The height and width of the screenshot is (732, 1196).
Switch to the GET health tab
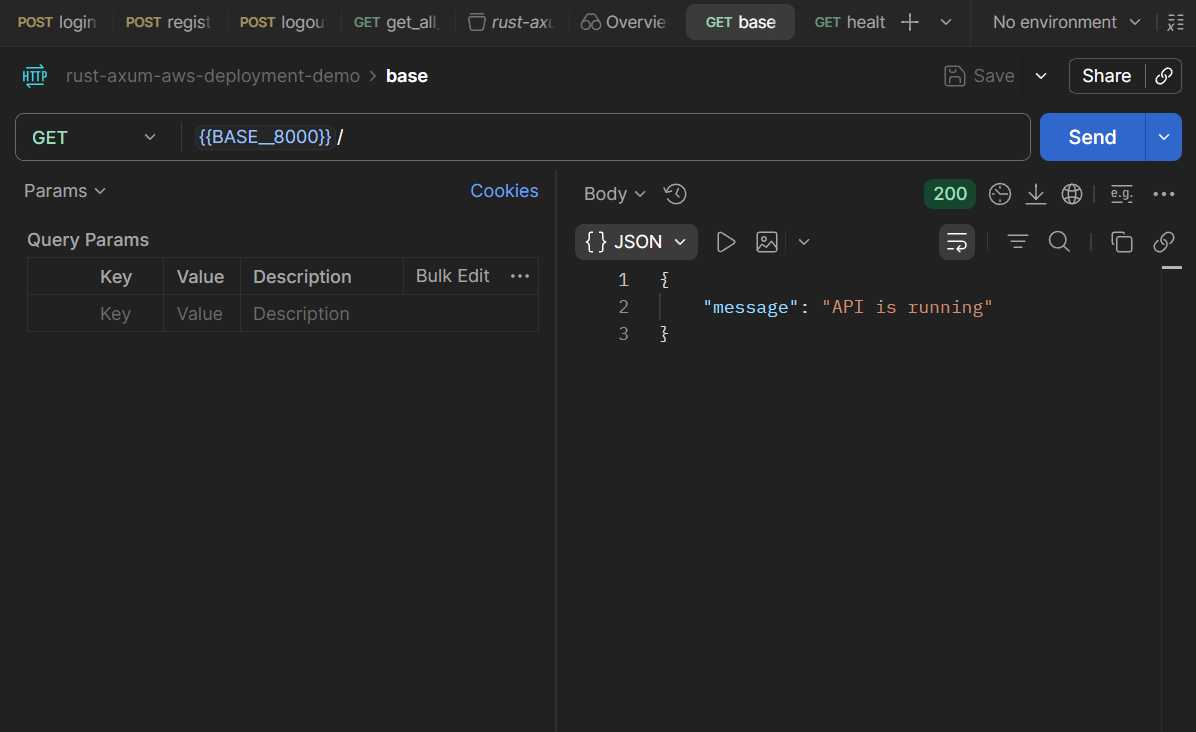click(x=850, y=22)
